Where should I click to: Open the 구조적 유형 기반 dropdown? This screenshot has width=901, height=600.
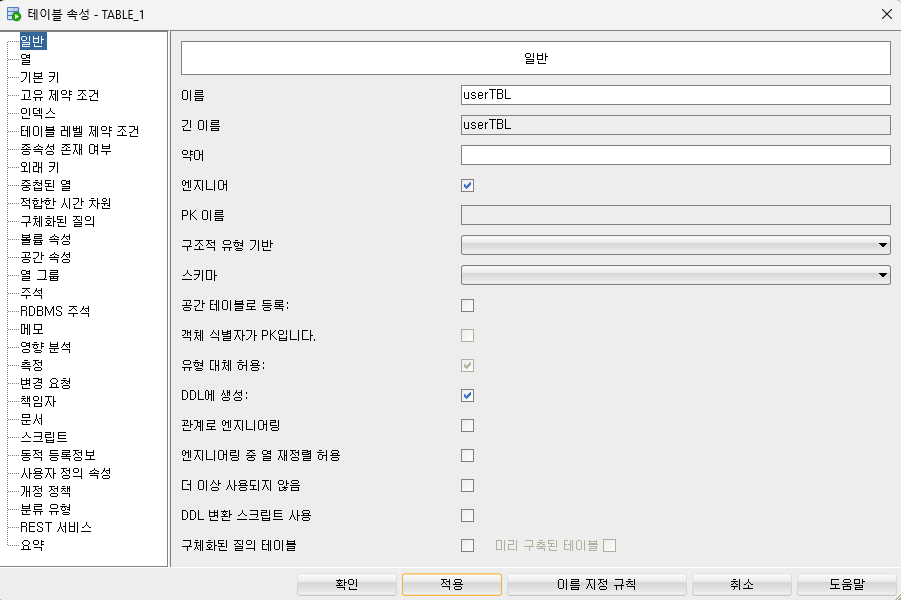pyautogui.click(x=675, y=245)
